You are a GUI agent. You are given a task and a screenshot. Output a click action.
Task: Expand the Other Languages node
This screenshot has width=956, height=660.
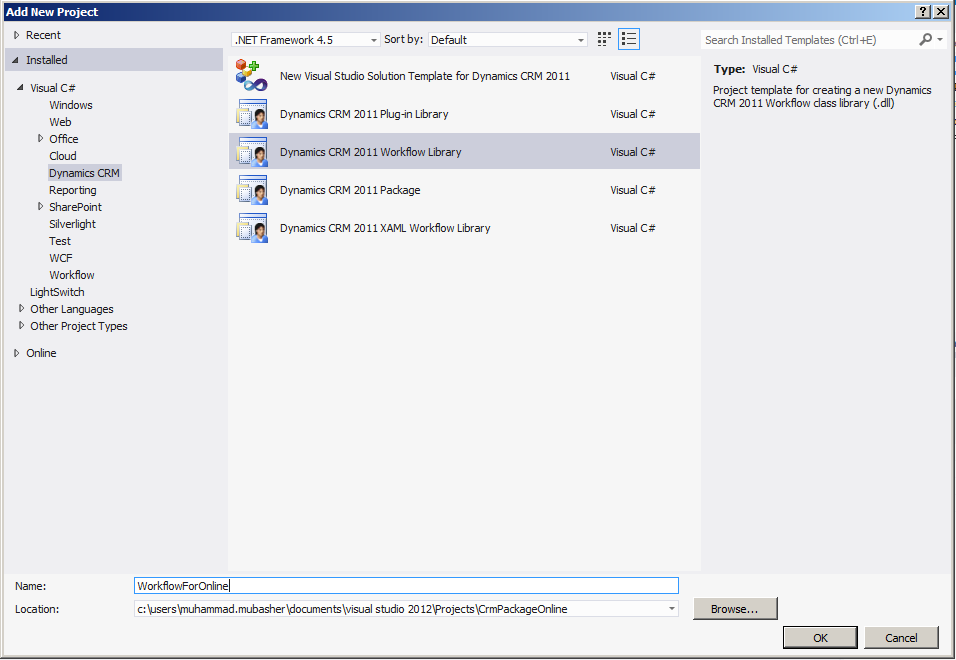click(x=21, y=308)
